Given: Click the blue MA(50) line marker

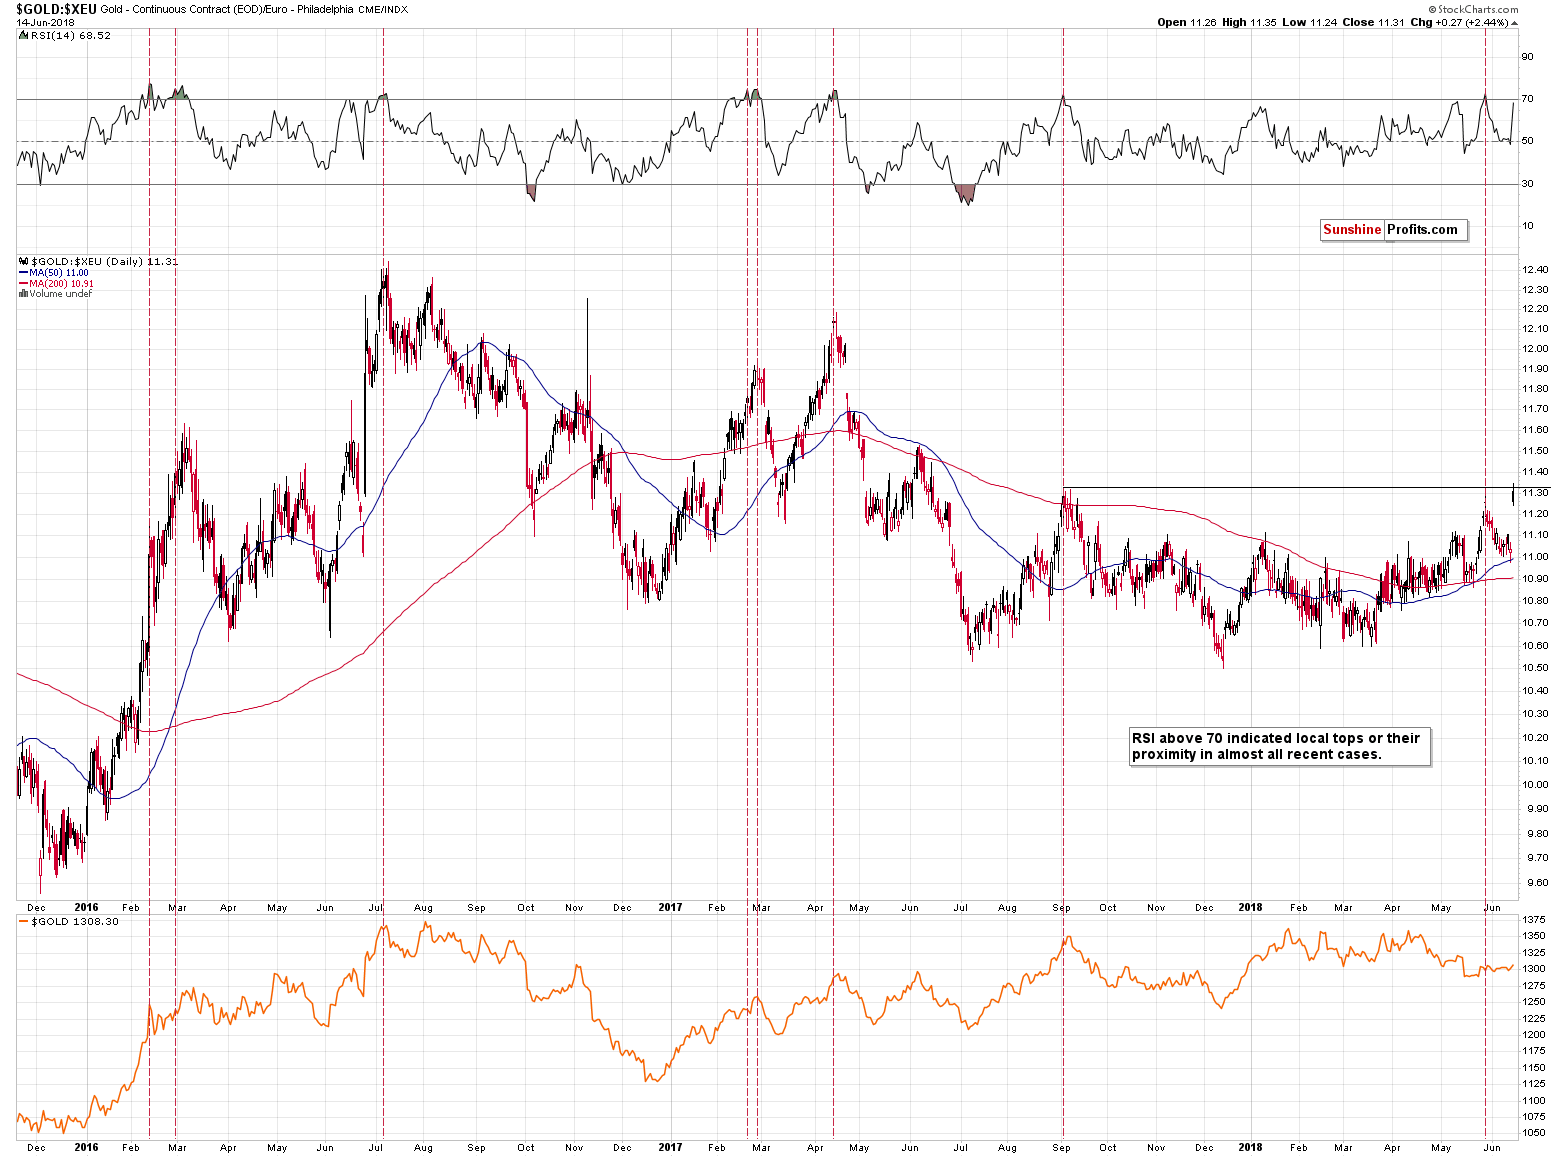Looking at the screenshot, I should tap(23, 273).
